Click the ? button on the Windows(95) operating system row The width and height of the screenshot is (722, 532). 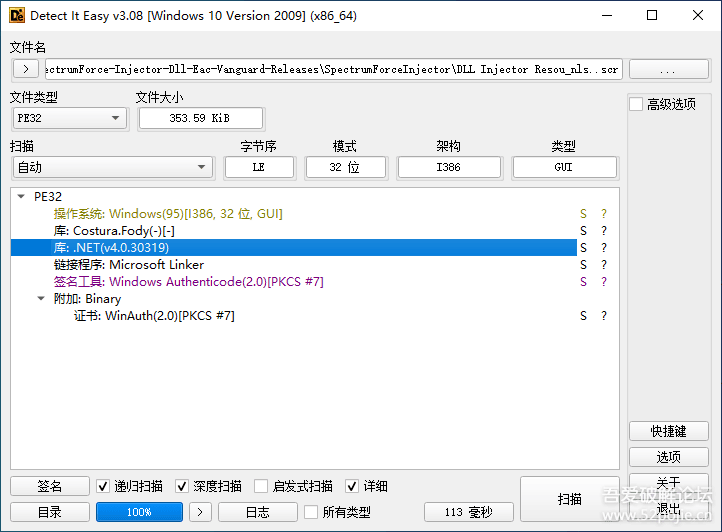tap(604, 214)
